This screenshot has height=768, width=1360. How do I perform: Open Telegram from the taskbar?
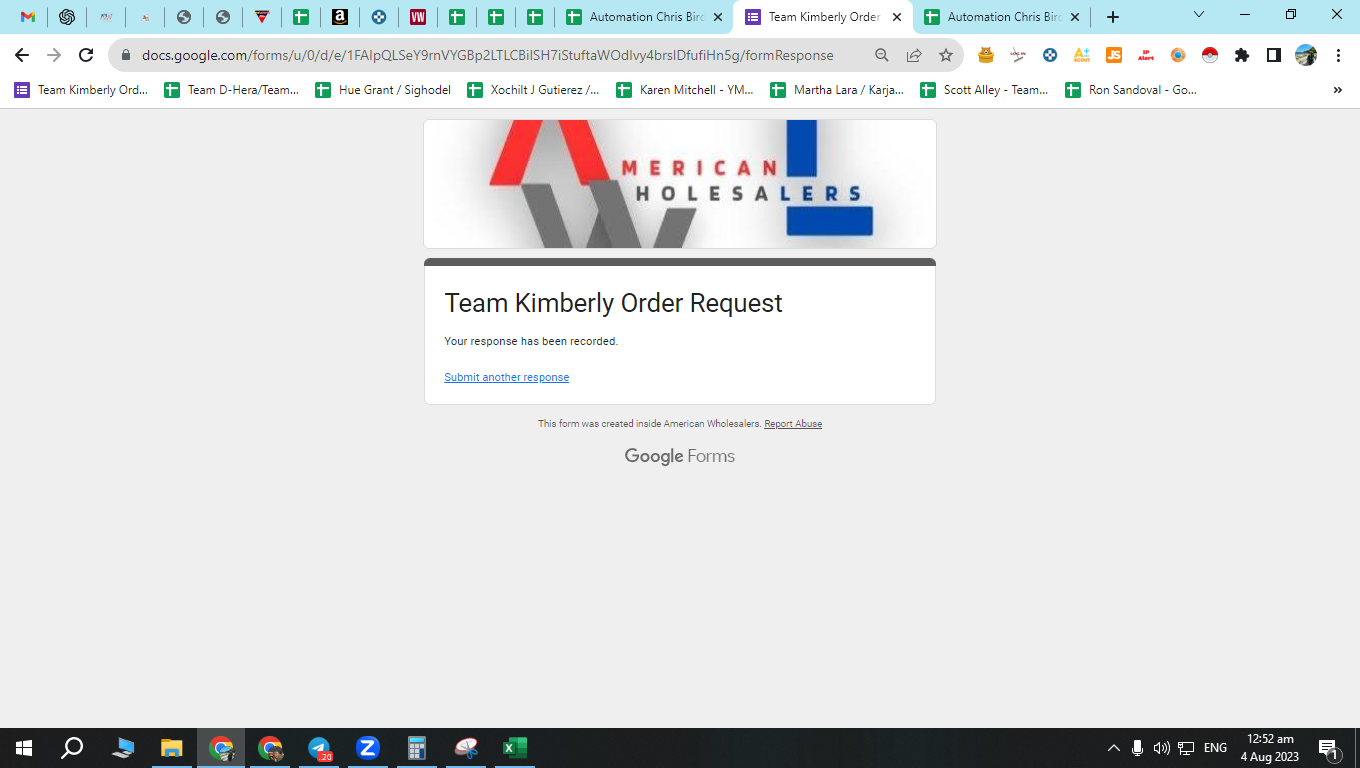[319, 748]
